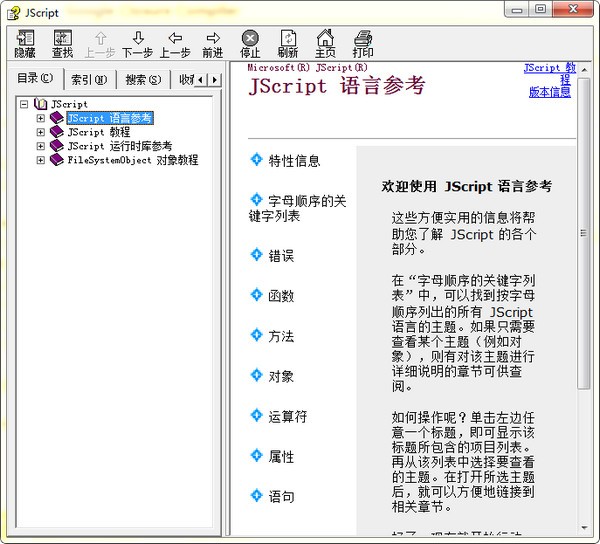
Task: Open the 语句 topic link
Action: click(x=281, y=497)
